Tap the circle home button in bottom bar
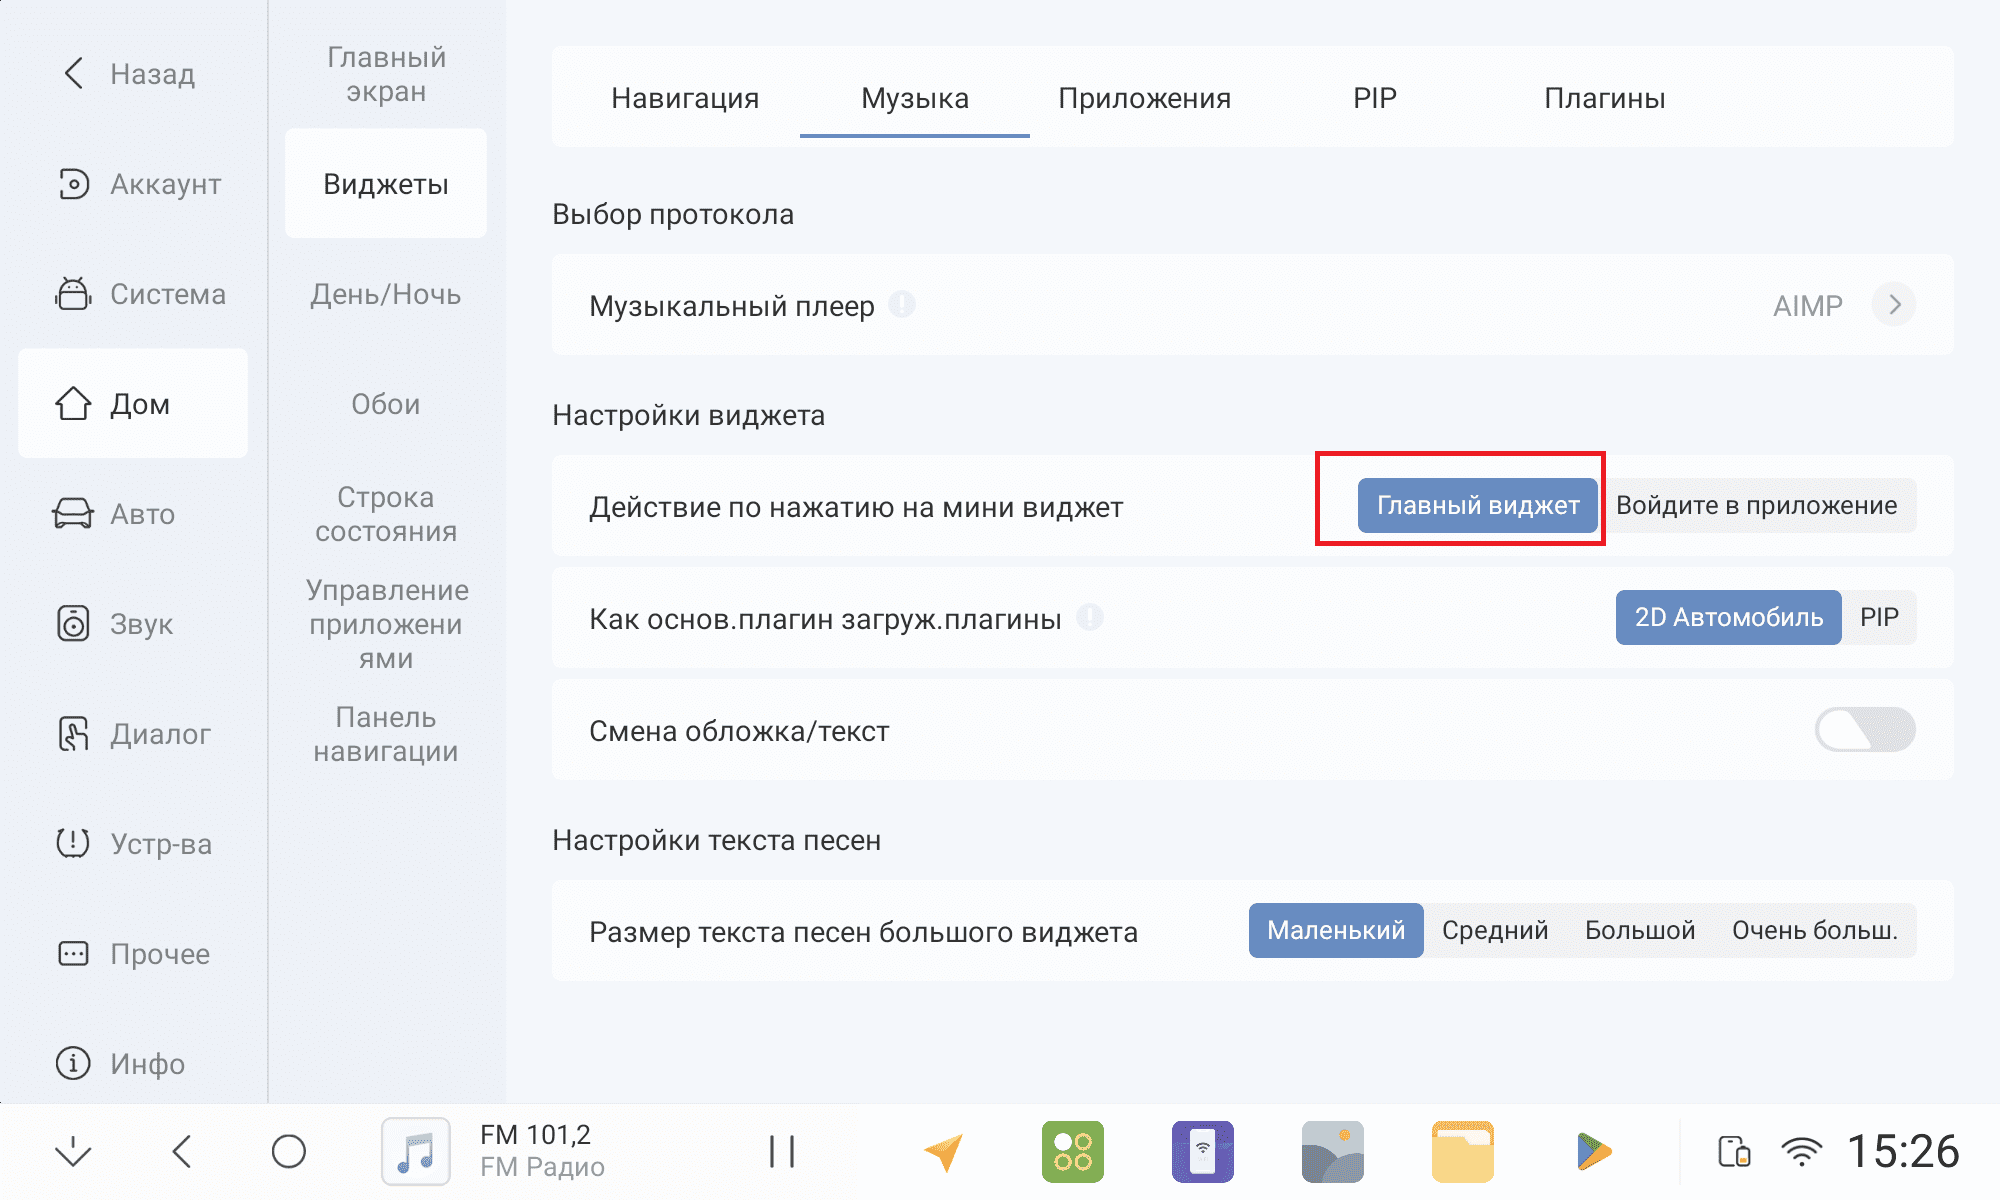Viewport: 2000px width, 1200px height. (x=289, y=1152)
